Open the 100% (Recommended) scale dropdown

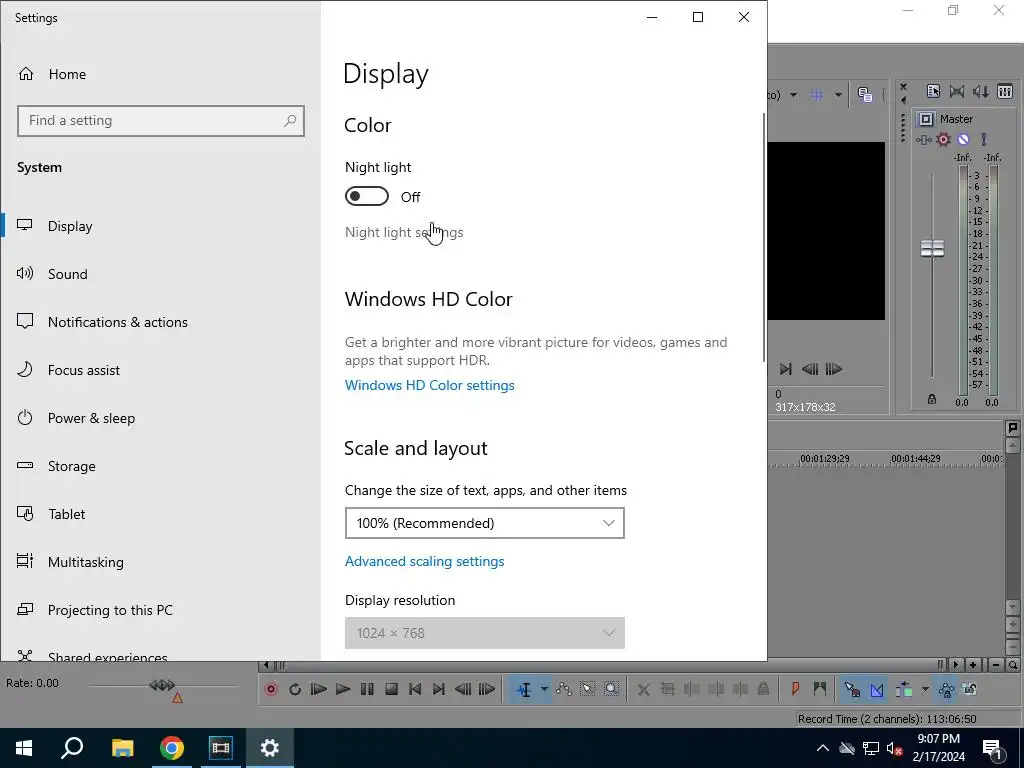pyautogui.click(x=485, y=523)
